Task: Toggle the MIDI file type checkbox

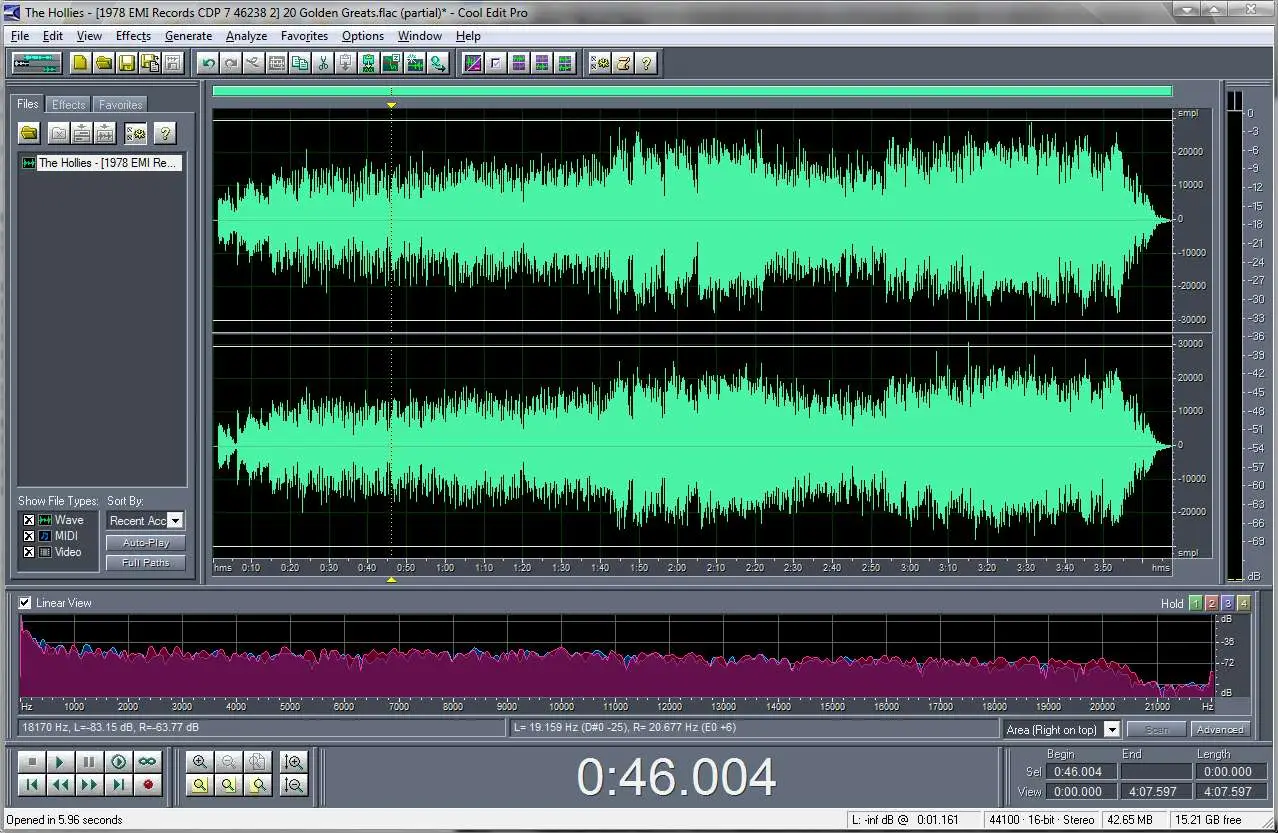Action: tap(29, 536)
